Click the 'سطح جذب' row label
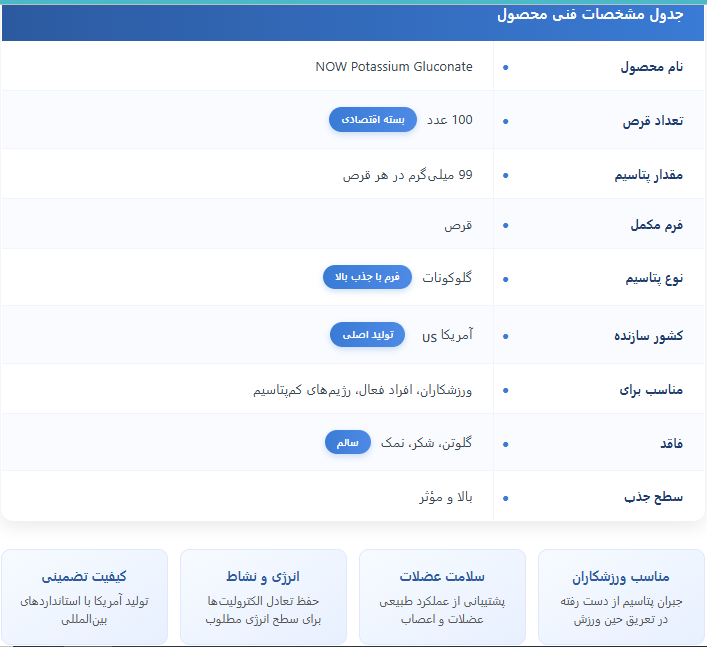Viewport: 707px width, 647px height. click(653, 497)
